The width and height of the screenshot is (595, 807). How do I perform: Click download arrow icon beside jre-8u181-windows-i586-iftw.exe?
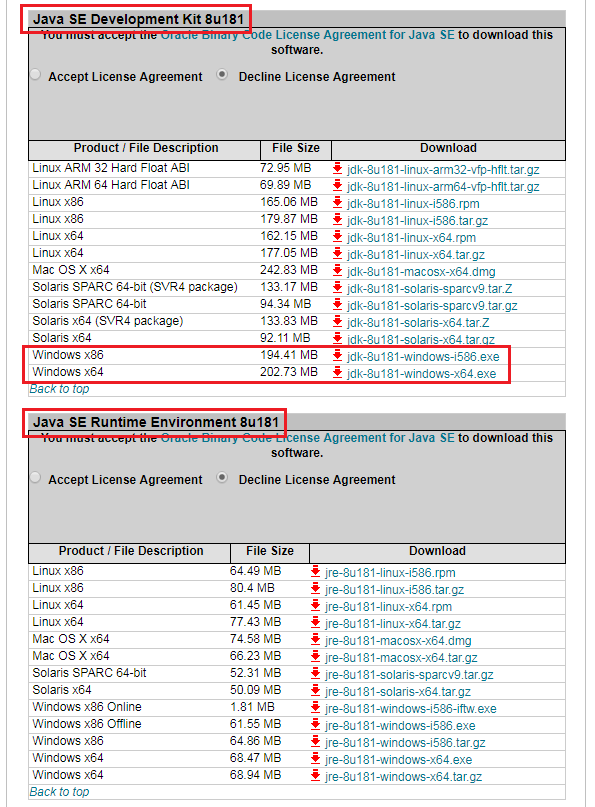pyautogui.click(x=316, y=707)
